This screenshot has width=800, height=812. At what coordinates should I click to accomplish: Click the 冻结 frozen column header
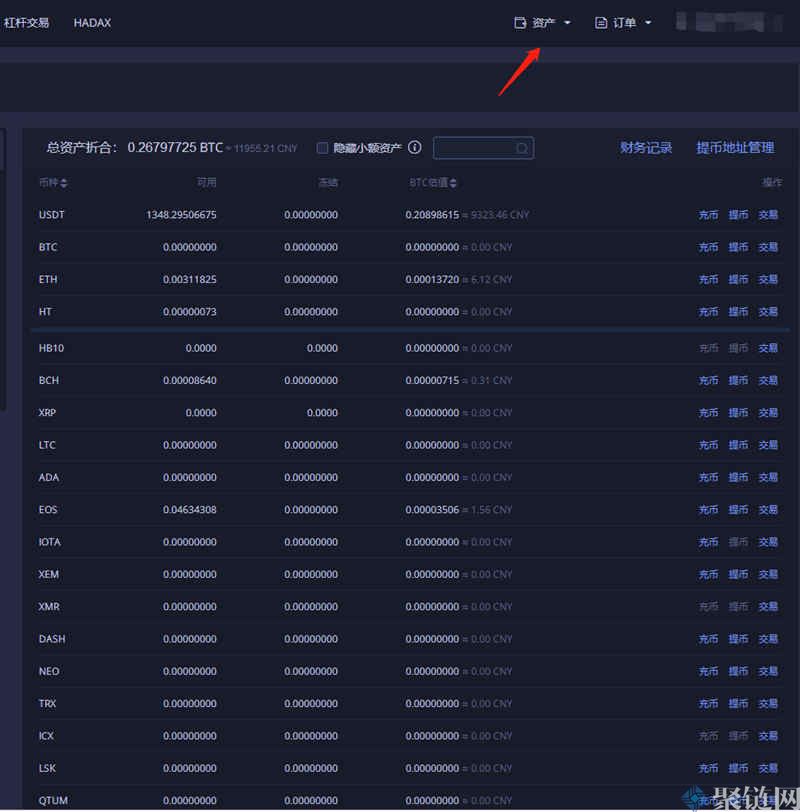[328, 183]
